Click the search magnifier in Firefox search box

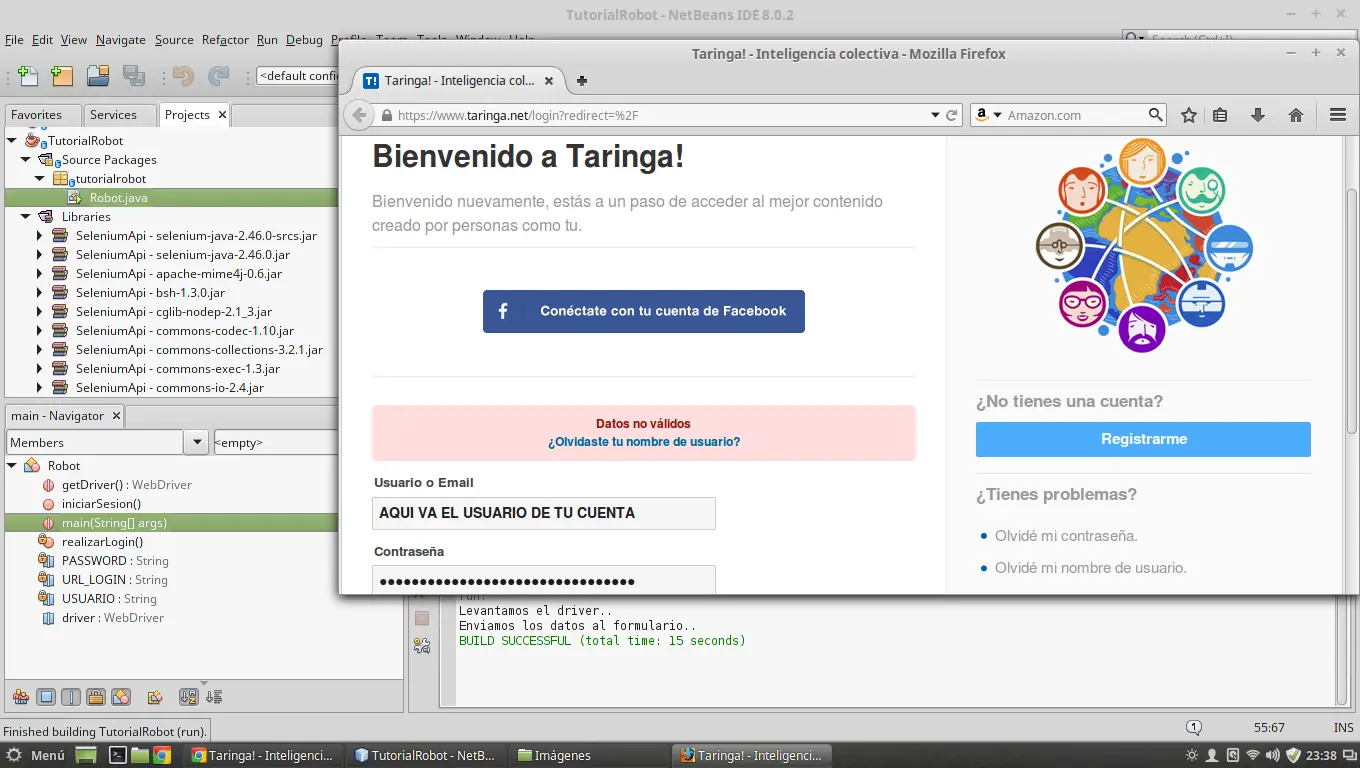(x=1155, y=115)
